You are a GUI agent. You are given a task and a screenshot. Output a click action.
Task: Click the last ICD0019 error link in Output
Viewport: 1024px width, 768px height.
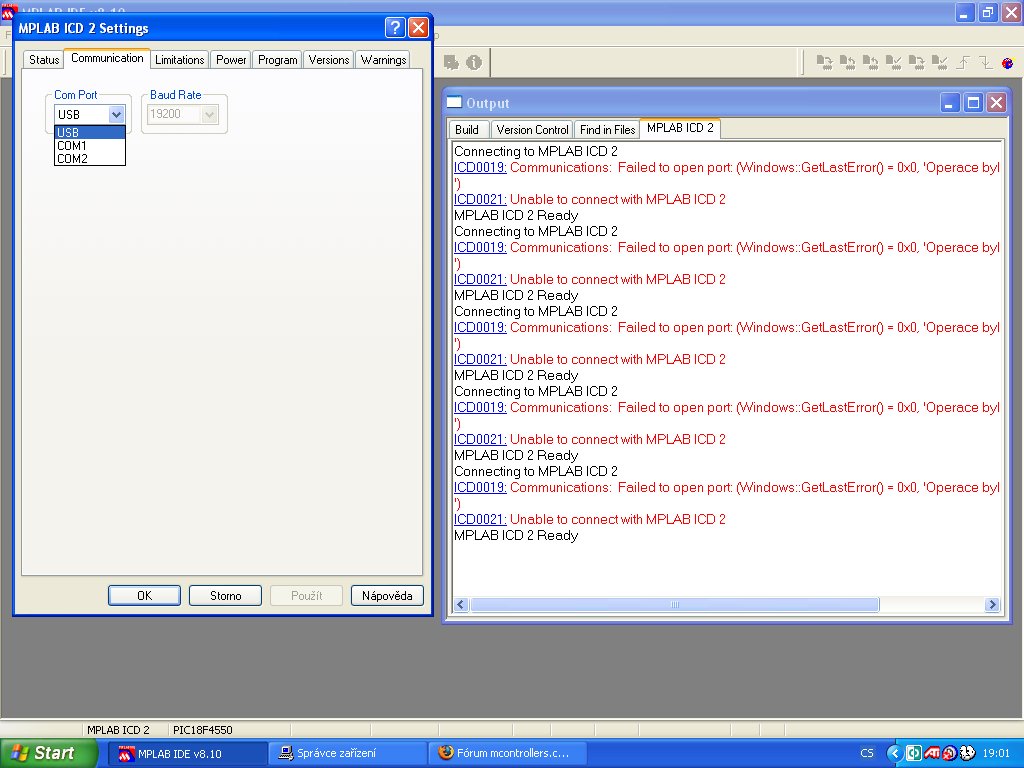480,488
